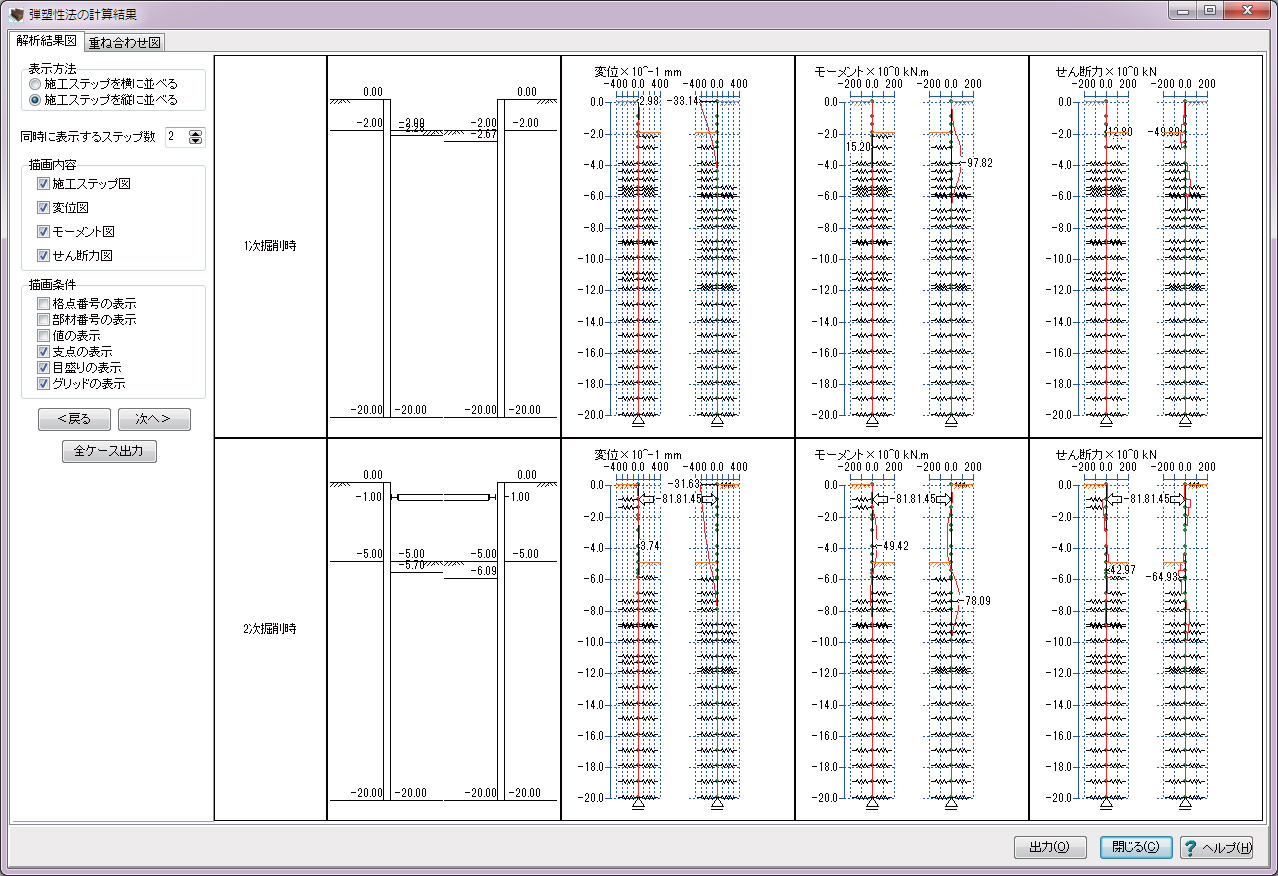This screenshot has width=1278, height=876.
Task: Toggle the 変位図 checkbox
Action: (x=43, y=208)
